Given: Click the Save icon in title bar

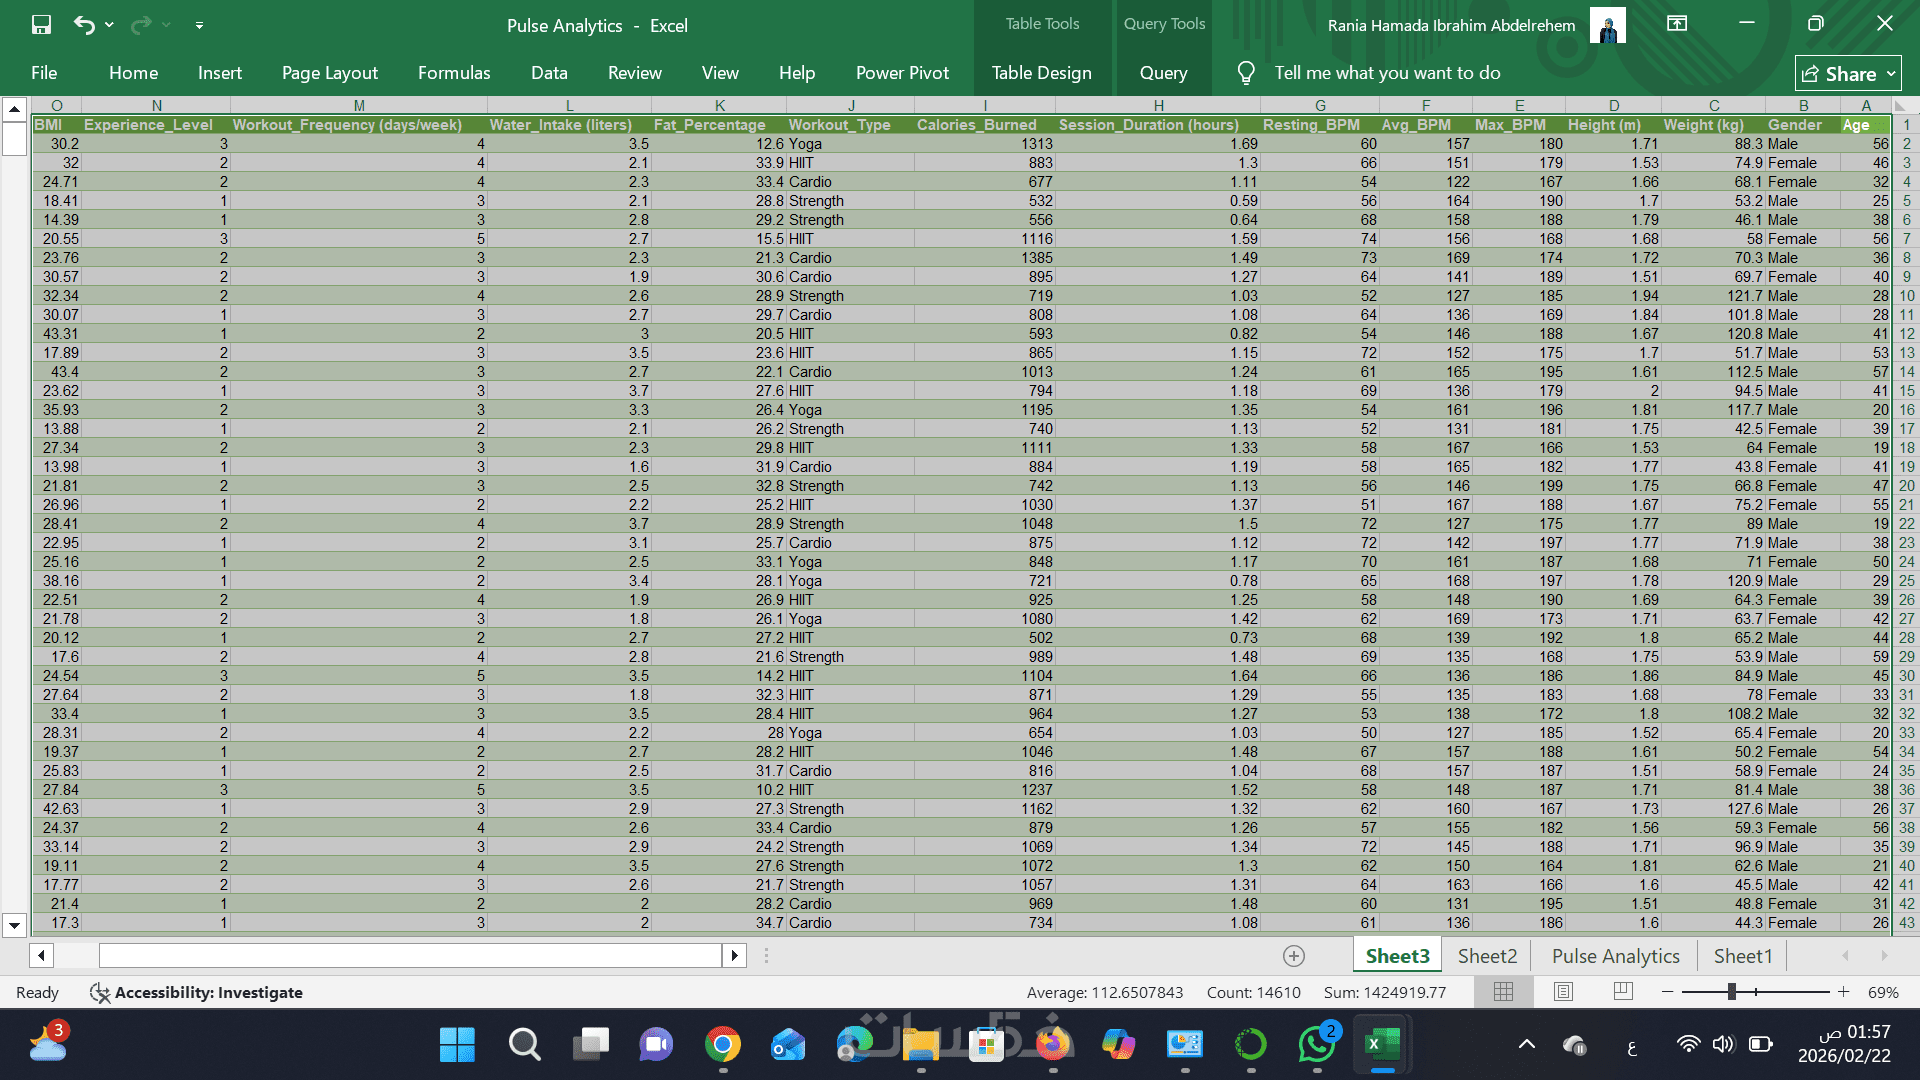Looking at the screenshot, I should point(41,25).
